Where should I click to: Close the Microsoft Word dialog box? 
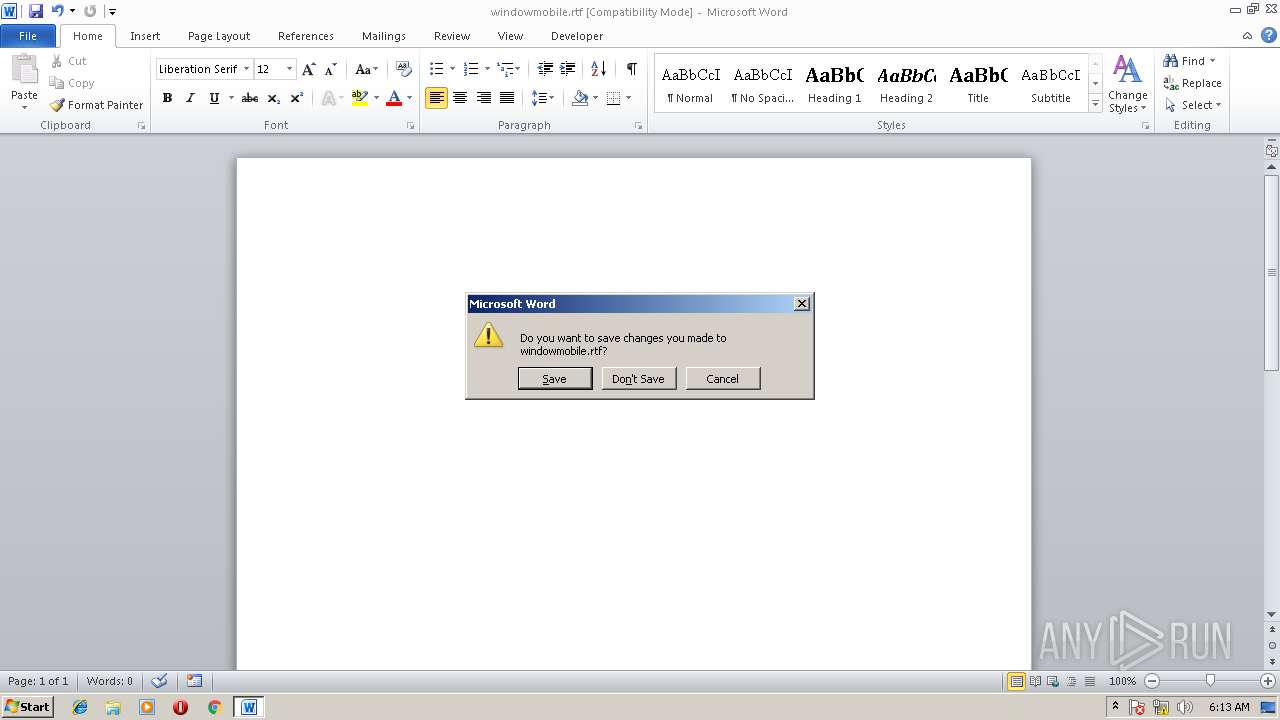(x=801, y=304)
